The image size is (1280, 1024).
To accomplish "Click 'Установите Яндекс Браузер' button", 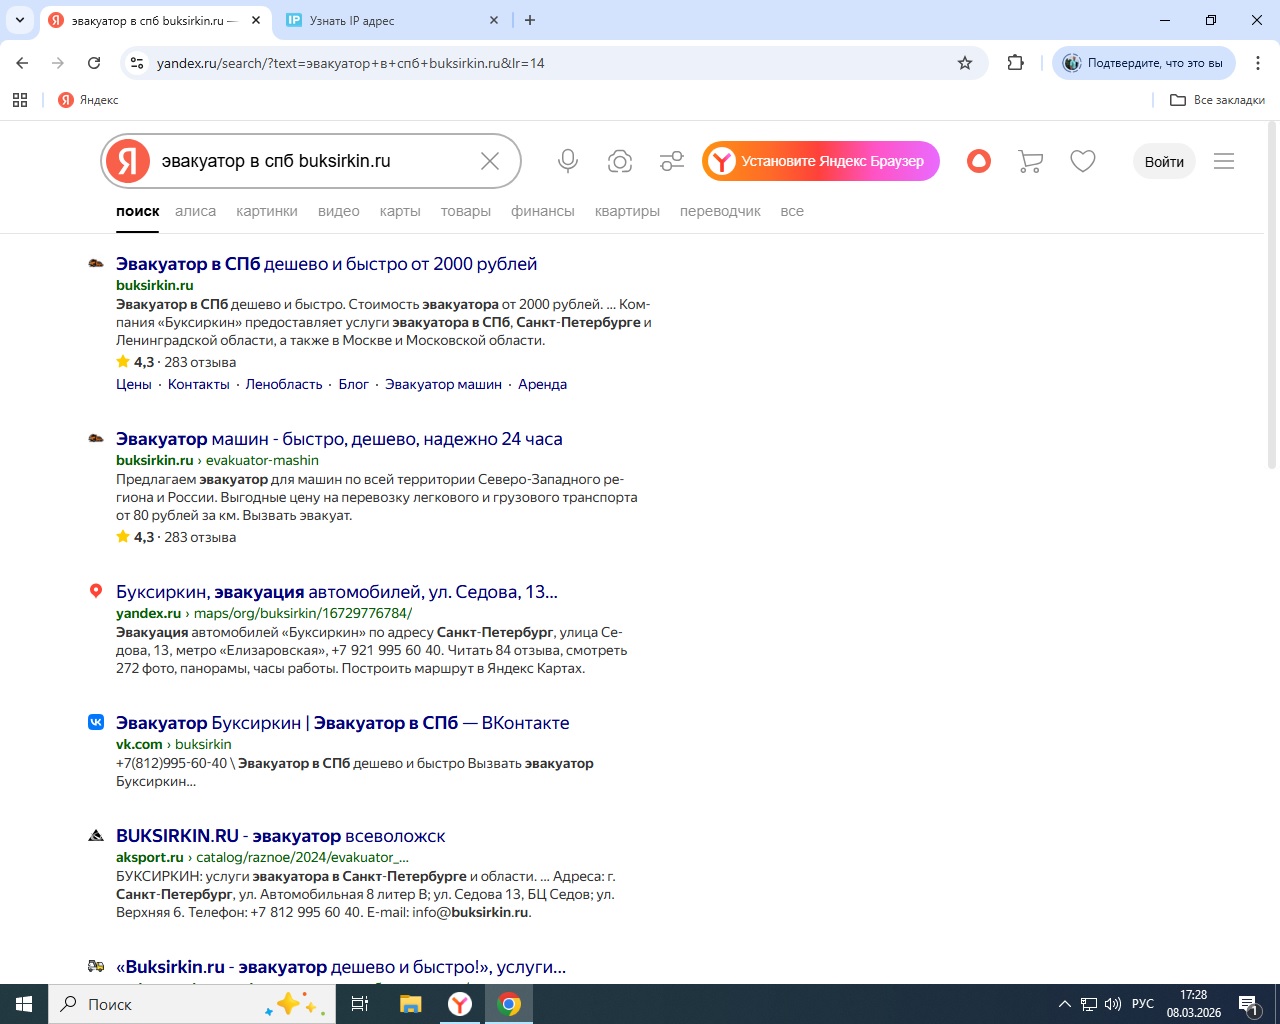I will coord(821,161).
